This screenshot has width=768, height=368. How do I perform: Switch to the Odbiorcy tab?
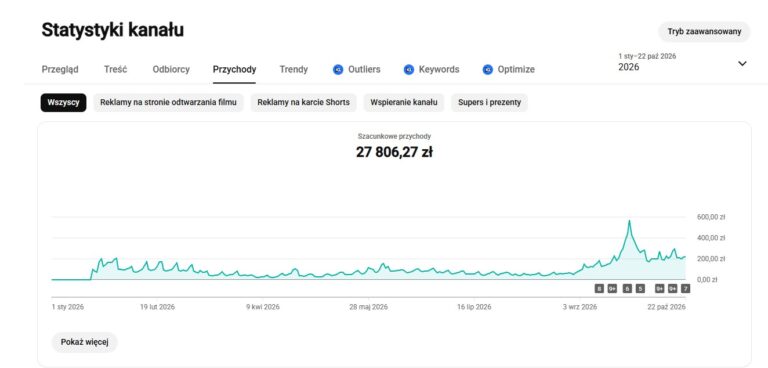coord(171,70)
